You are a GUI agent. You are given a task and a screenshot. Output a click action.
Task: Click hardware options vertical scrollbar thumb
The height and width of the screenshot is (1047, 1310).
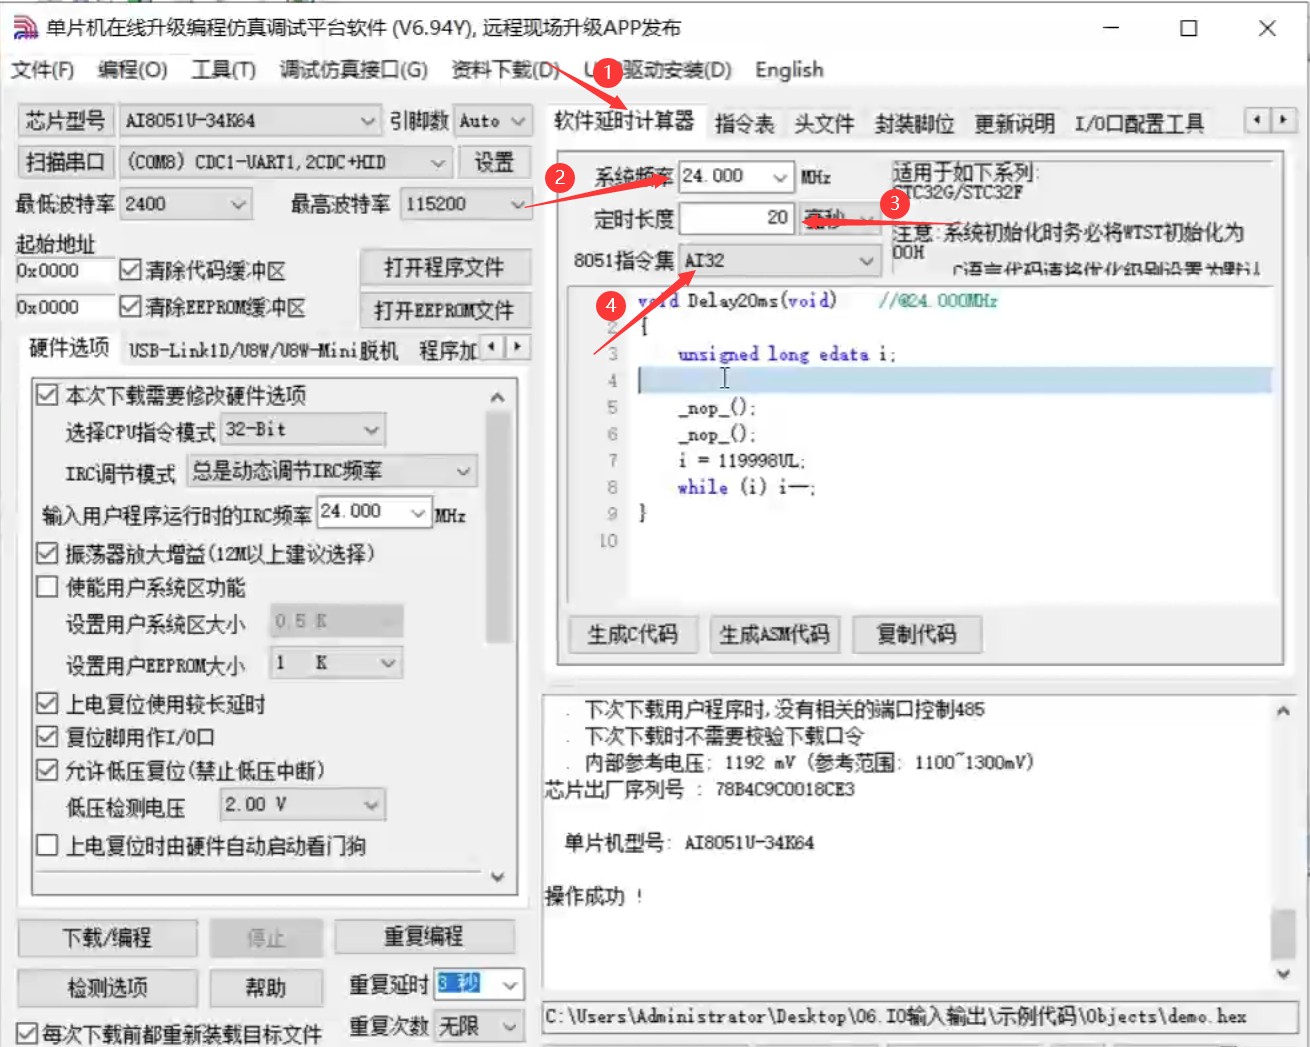click(x=497, y=525)
